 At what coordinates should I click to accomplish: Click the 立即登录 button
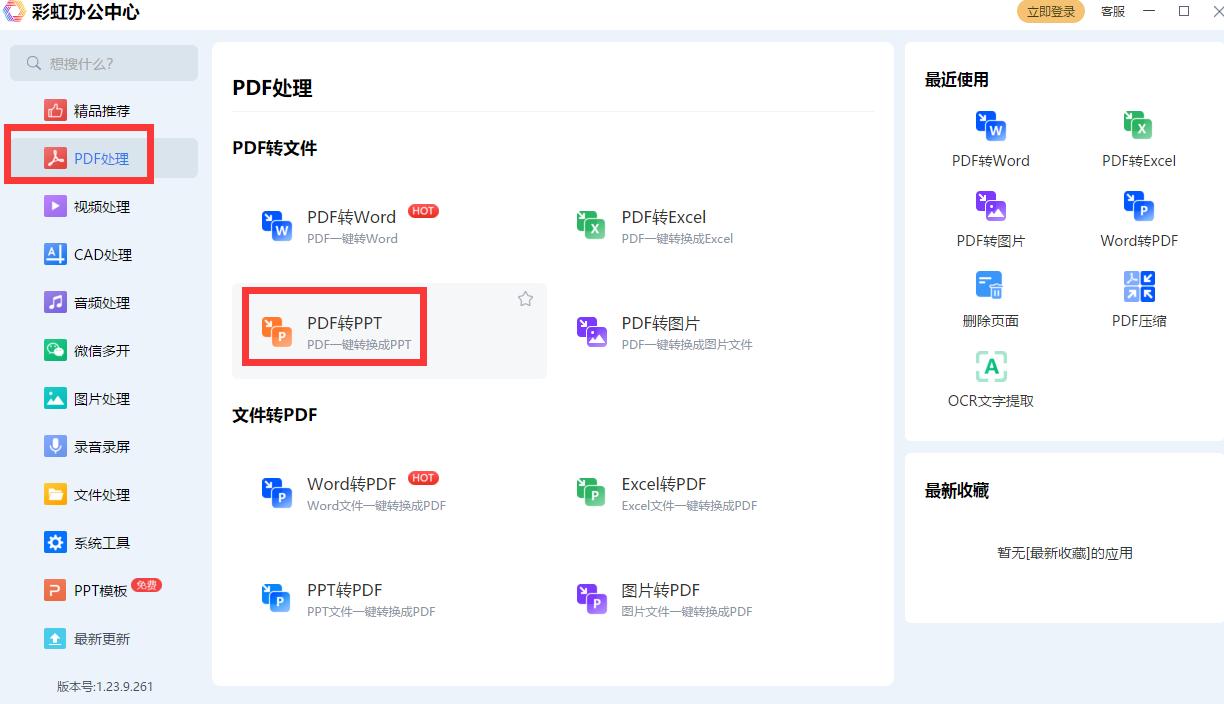[x=1050, y=12]
